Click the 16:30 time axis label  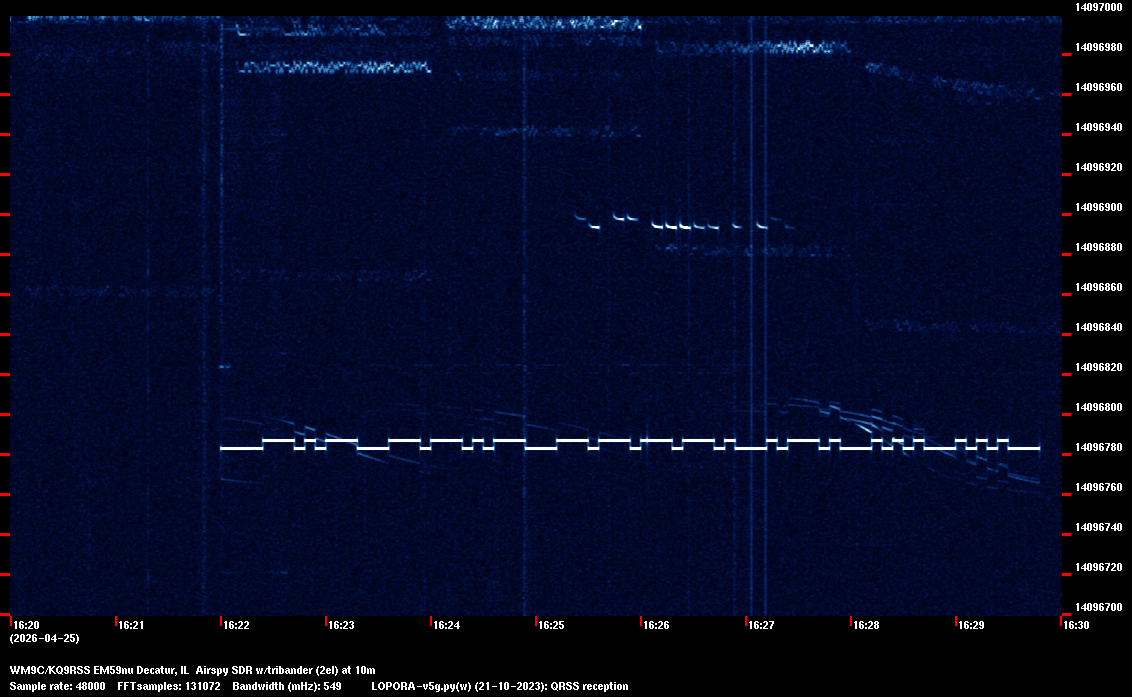1076,626
